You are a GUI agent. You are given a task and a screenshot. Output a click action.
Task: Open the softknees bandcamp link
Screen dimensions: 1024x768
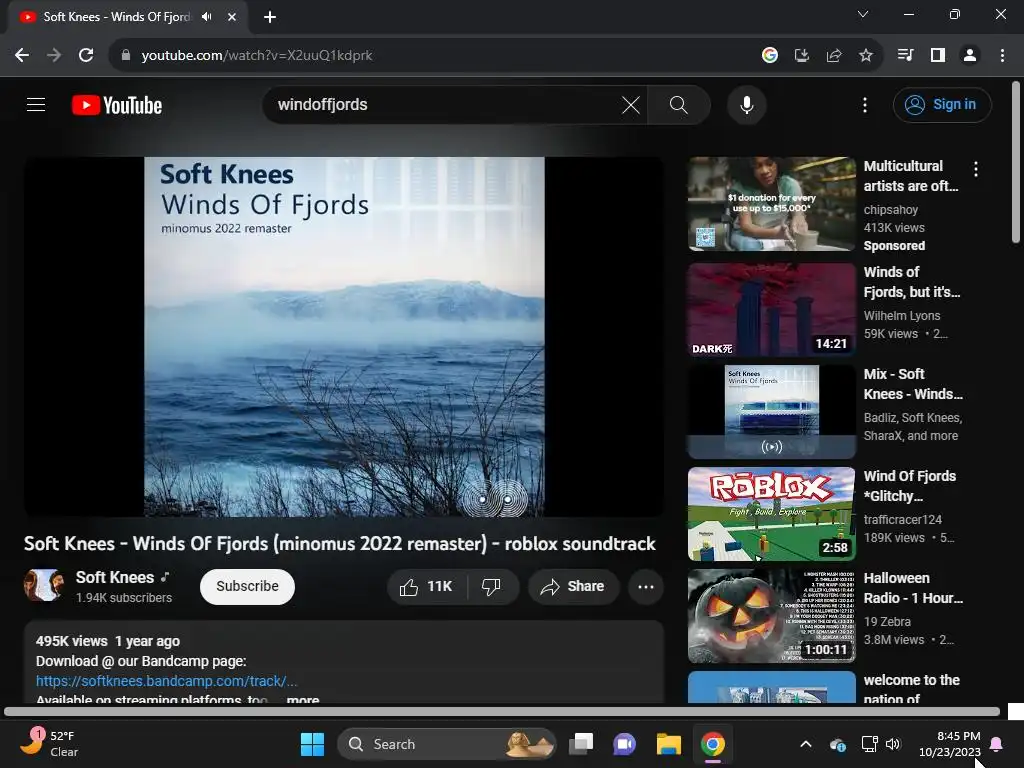click(x=167, y=680)
